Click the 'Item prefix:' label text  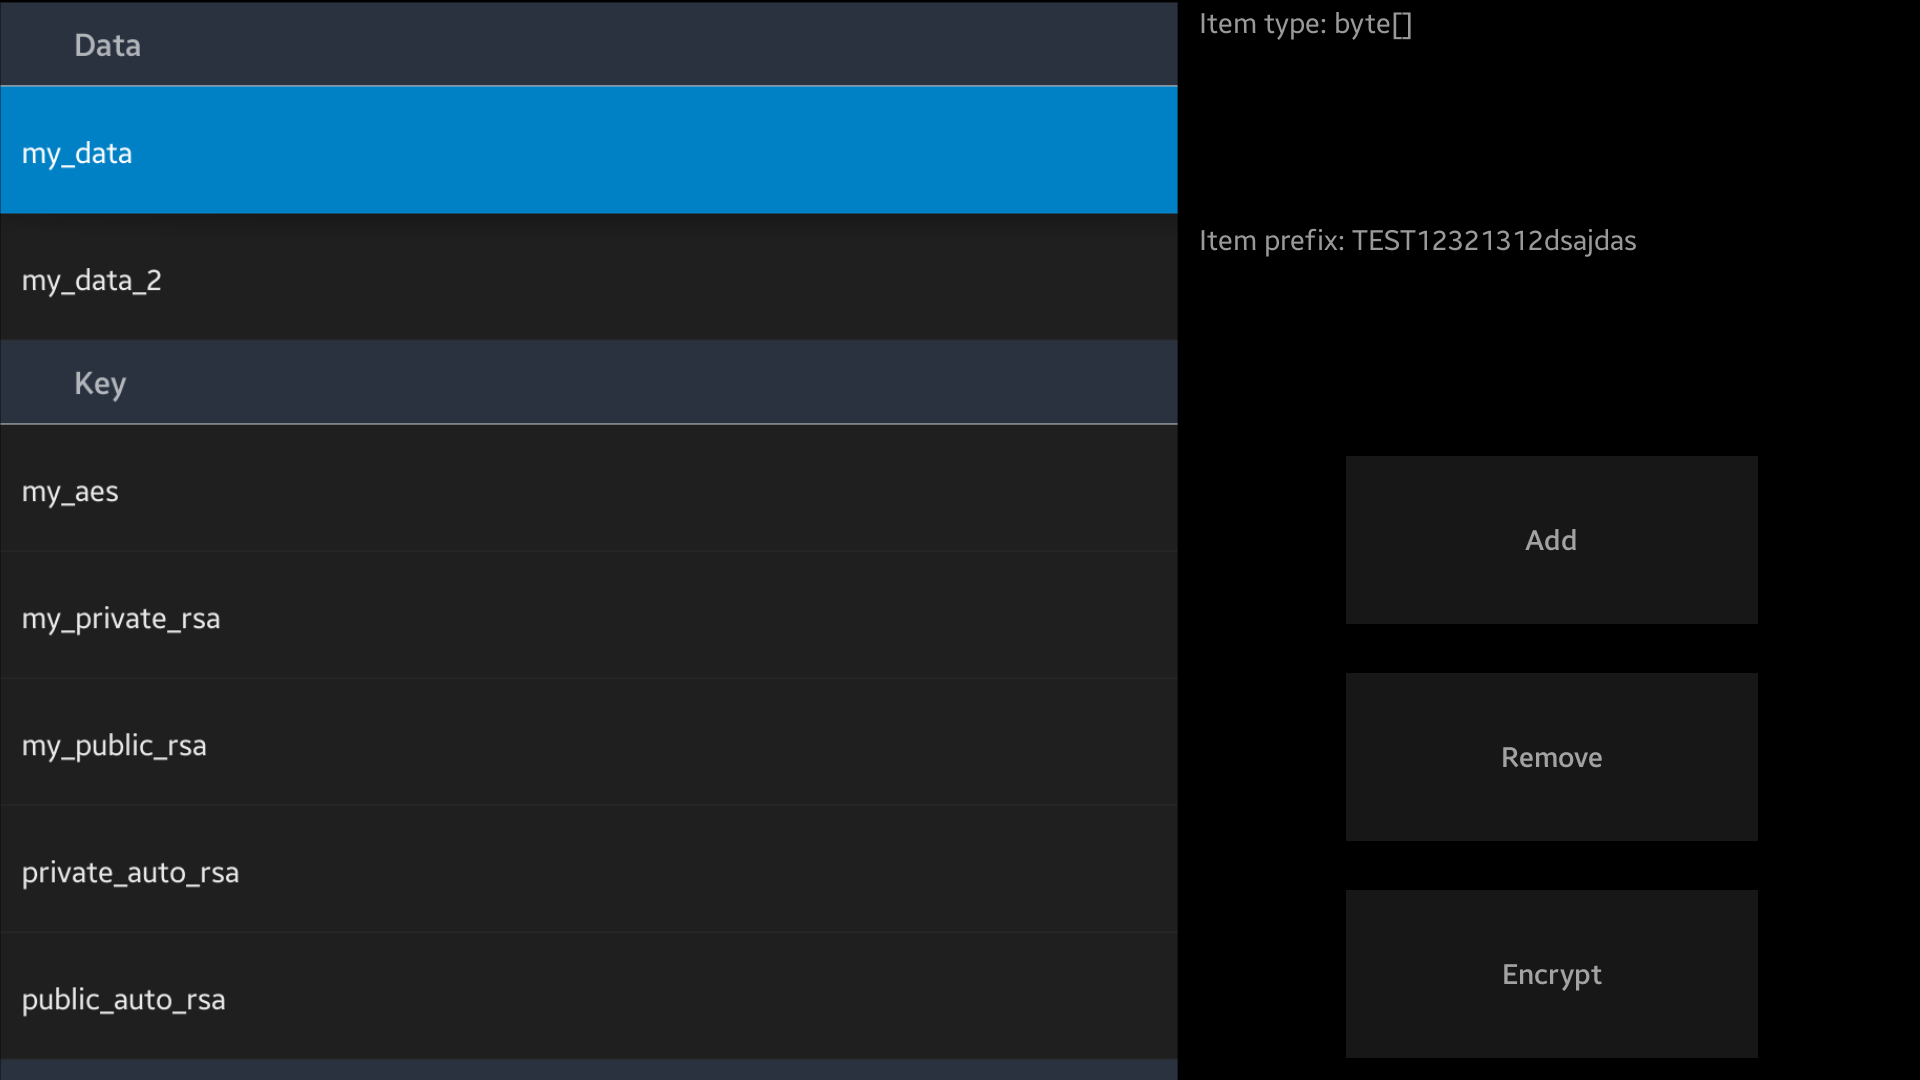[x=1271, y=241]
